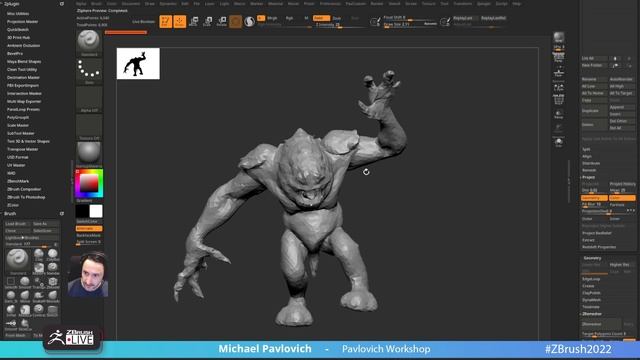Choose the Smooth brush icon

(25, 282)
